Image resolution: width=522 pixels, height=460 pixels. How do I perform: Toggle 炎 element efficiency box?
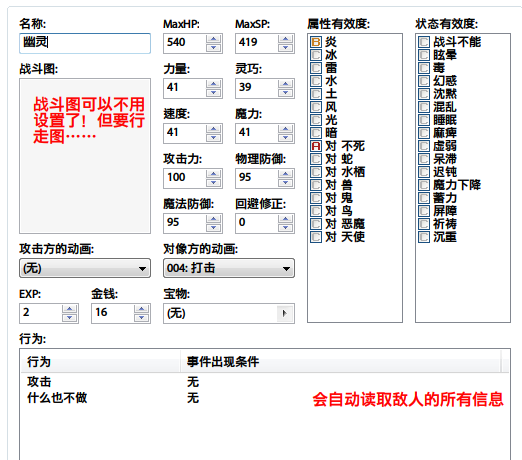click(x=316, y=42)
